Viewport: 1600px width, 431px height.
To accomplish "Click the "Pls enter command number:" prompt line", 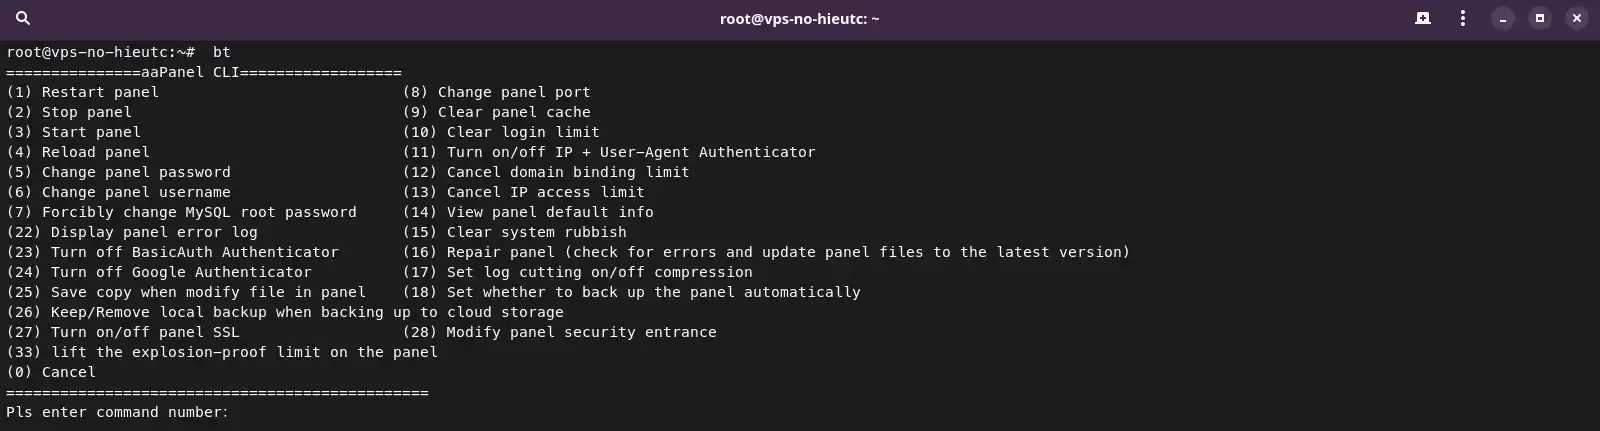I will pos(117,412).
